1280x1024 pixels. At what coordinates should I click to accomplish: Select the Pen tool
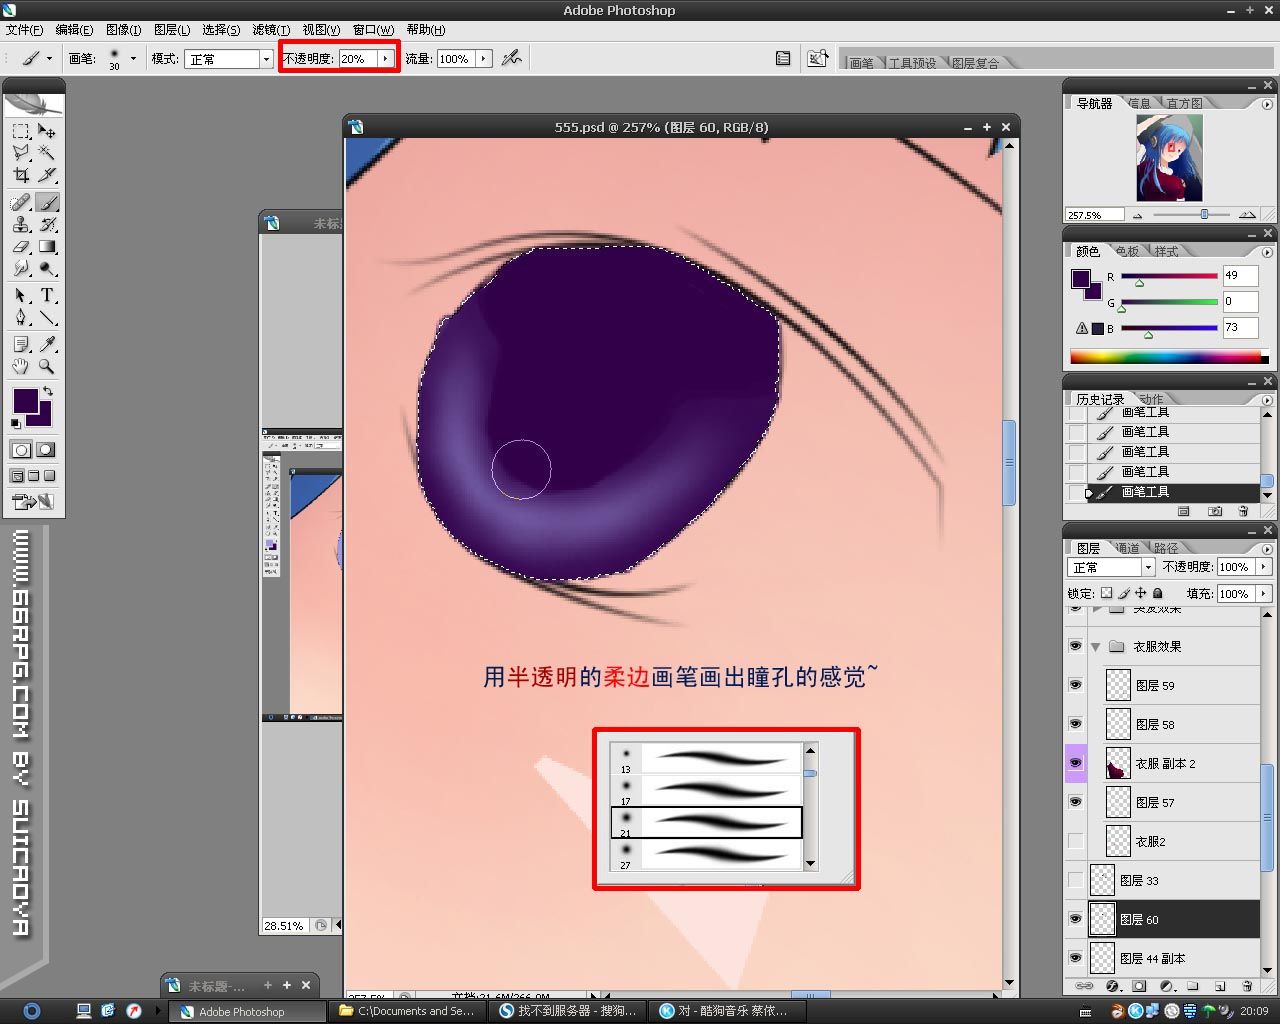click(x=21, y=318)
